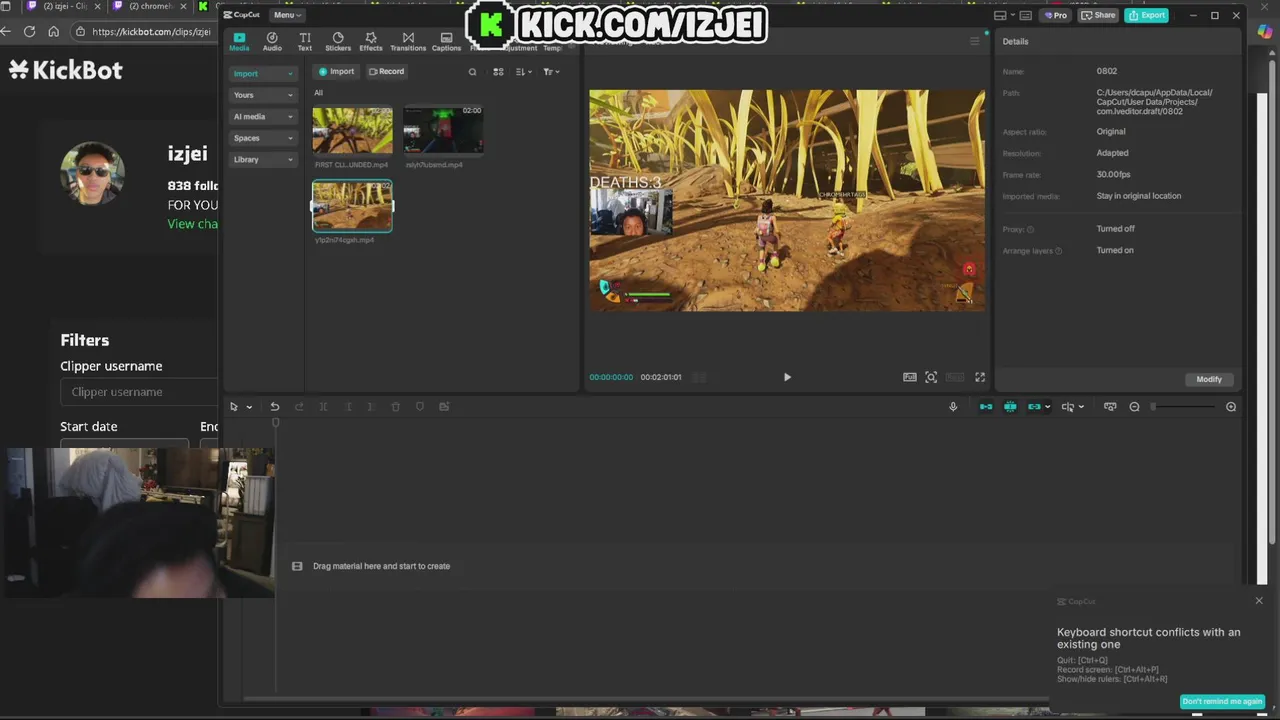Click the All label in media panel
1280x720 pixels.
click(318, 93)
